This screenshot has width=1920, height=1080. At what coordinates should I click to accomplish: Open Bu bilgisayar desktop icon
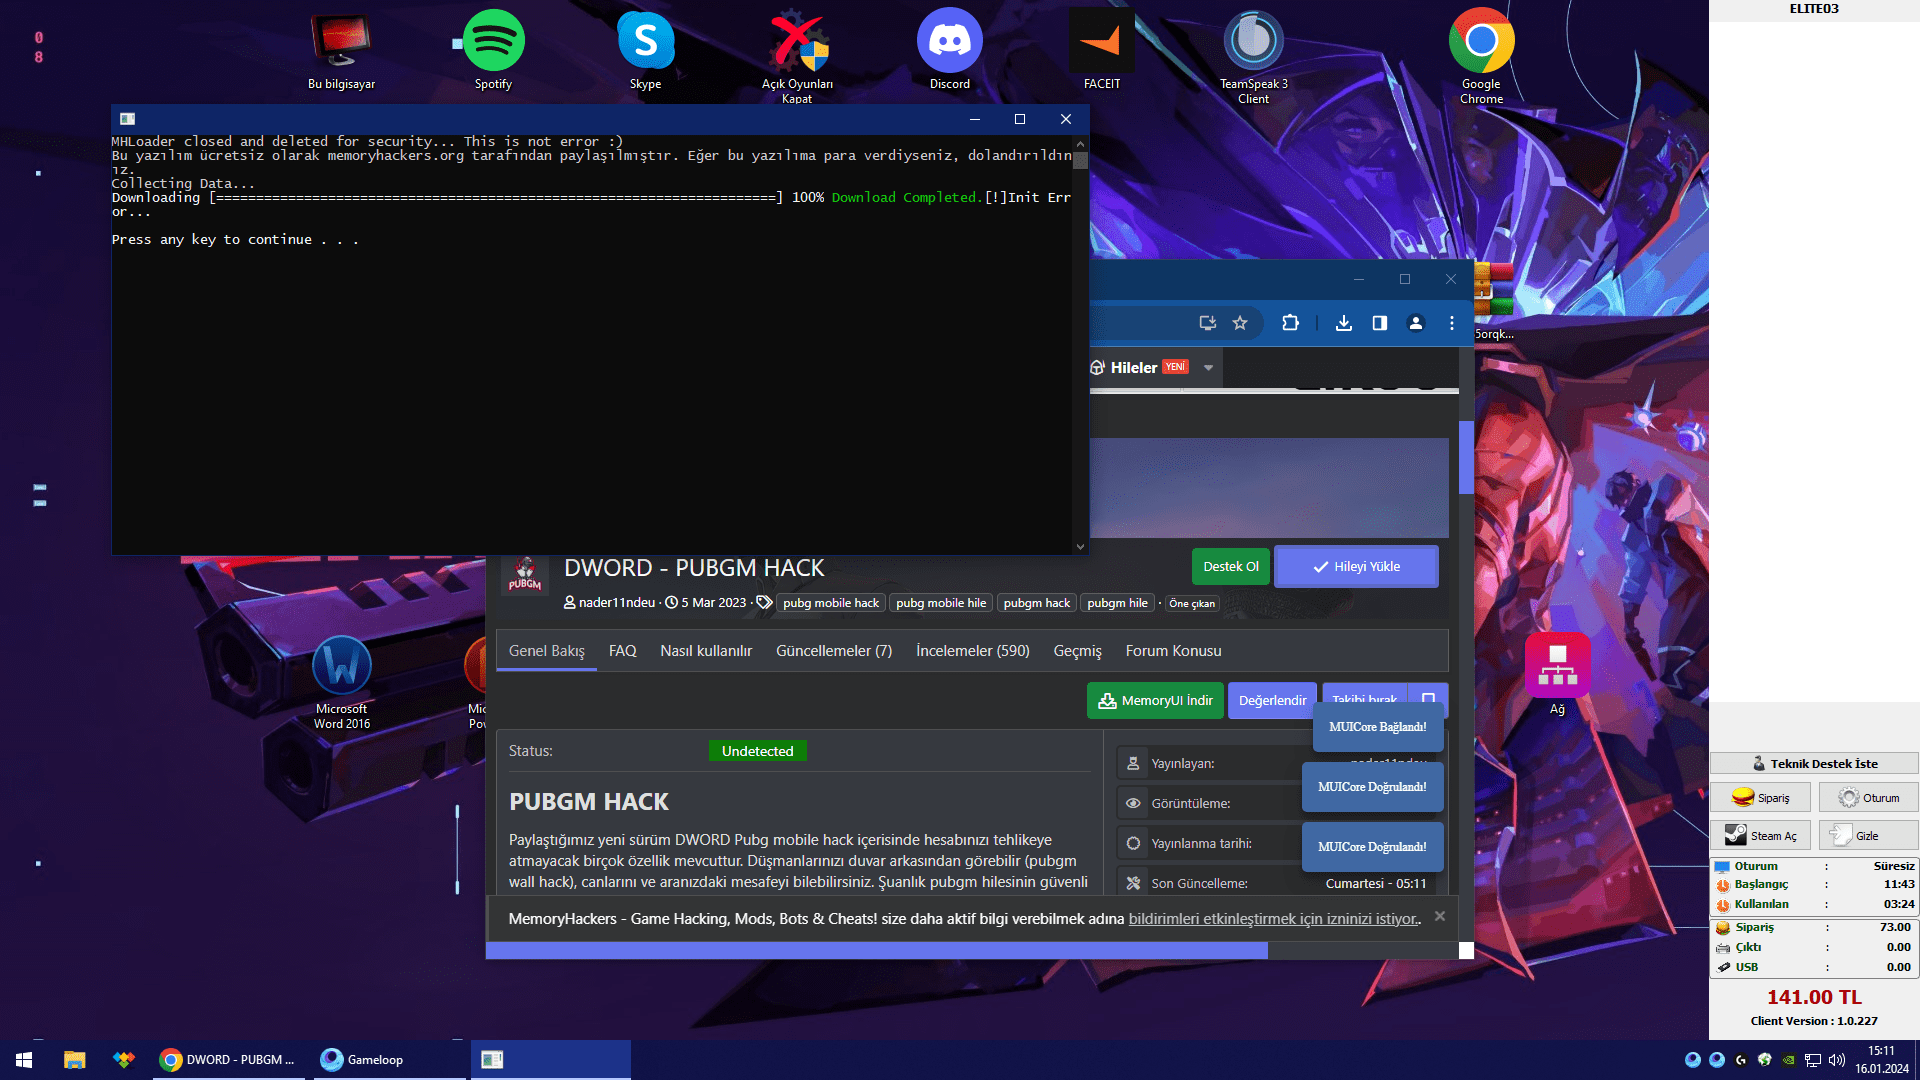pyautogui.click(x=341, y=50)
